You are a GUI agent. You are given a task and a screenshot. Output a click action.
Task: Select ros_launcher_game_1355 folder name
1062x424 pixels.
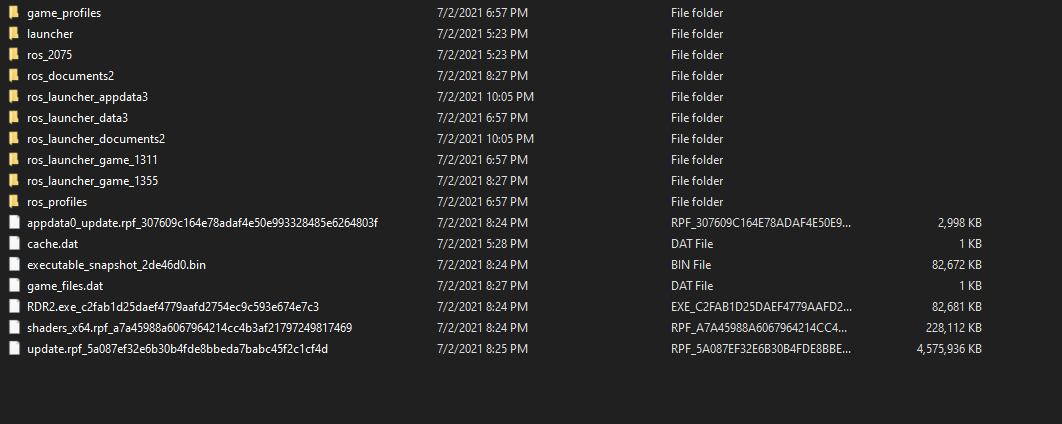point(93,181)
